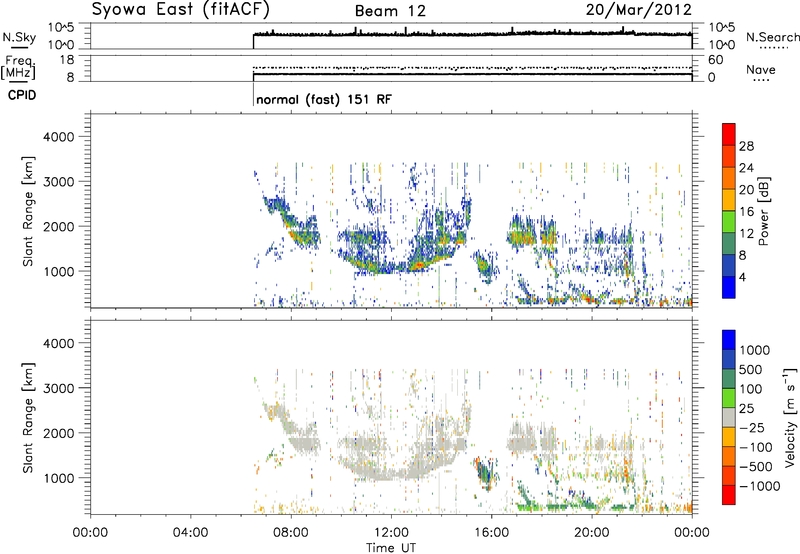Screen dimensions: 800x554
Task: Click the '500' positive velocity colorbar value
Action: [751, 370]
